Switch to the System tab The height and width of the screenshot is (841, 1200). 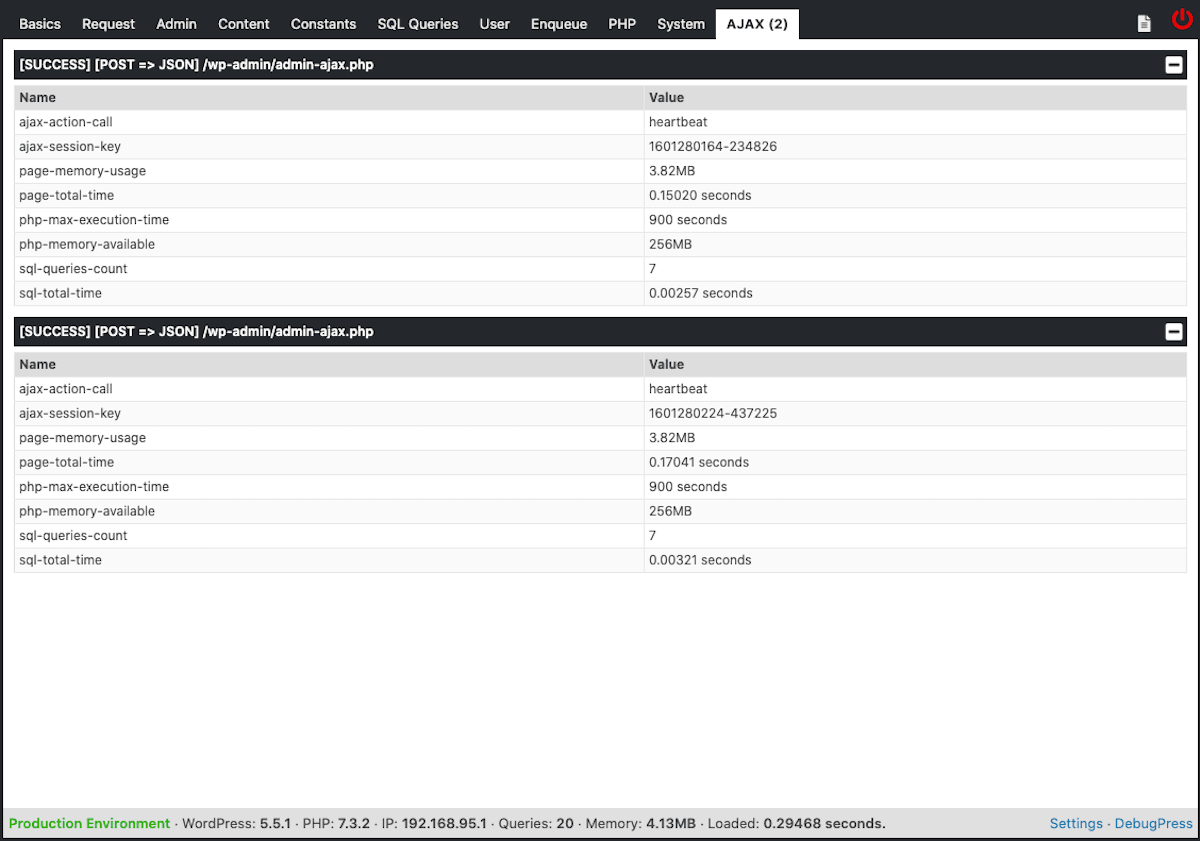click(681, 24)
